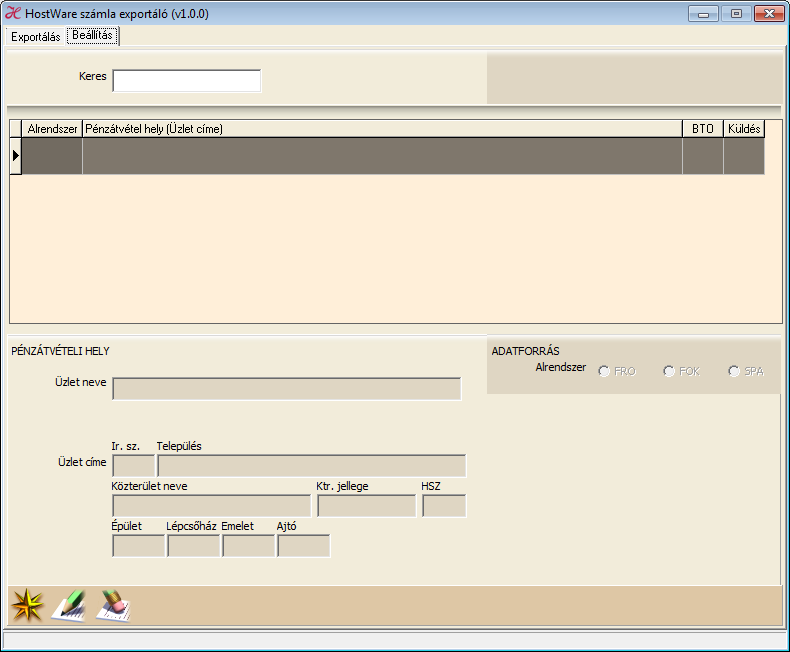Screen dimensions: 790x652
Task: Click the empty Alrendszer cell in selected row
Action: [x=52, y=156]
